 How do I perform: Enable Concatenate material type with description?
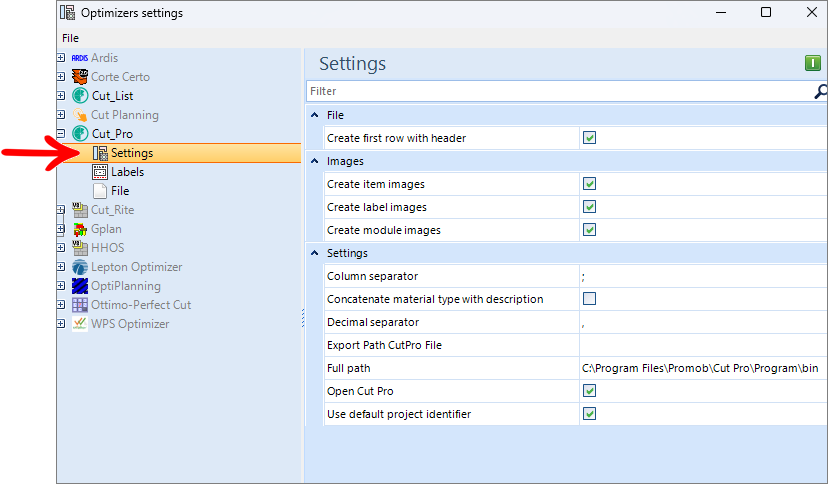(x=589, y=299)
